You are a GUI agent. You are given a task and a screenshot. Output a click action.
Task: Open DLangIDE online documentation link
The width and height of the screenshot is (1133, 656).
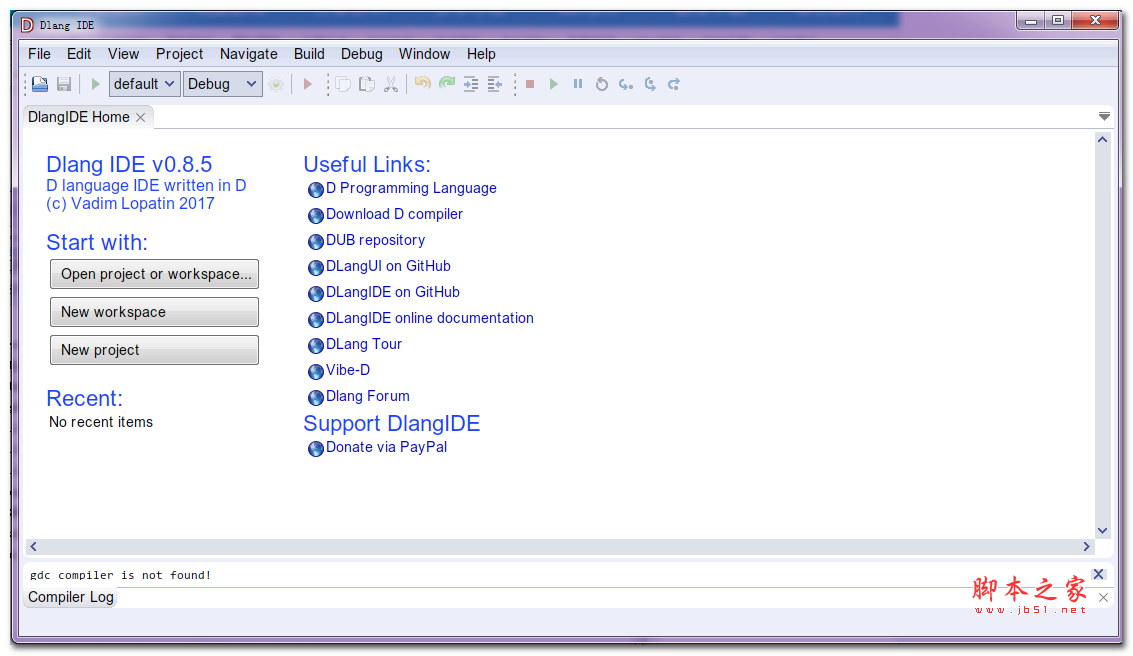click(429, 318)
